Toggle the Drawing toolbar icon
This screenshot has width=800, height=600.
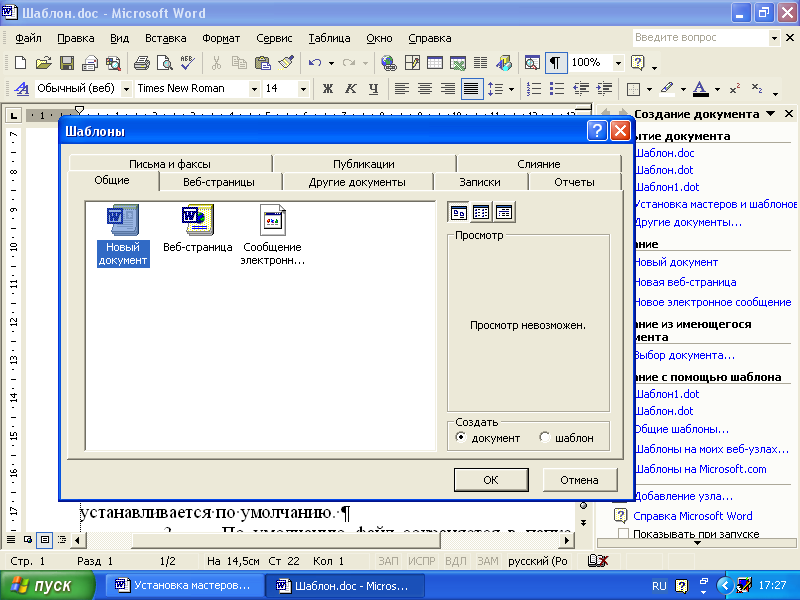504,63
